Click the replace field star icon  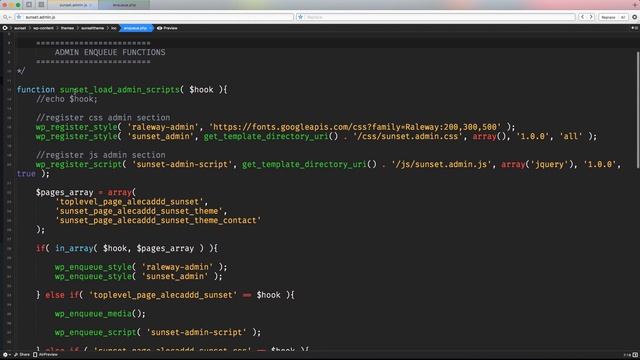click(x=301, y=17)
